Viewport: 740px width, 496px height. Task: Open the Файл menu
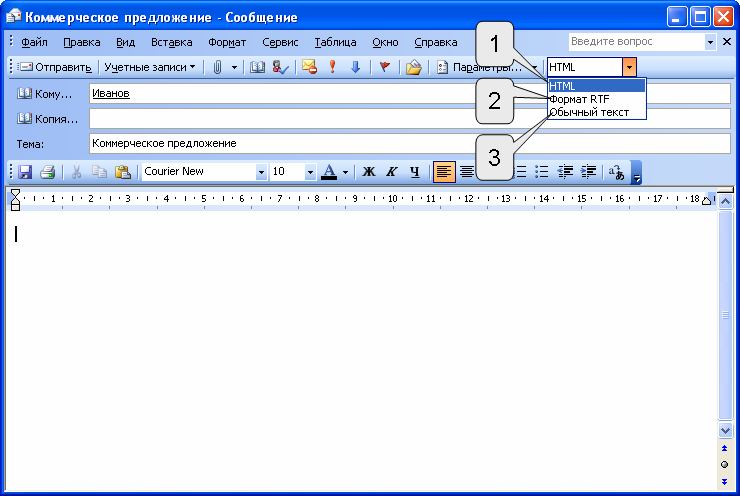(34, 42)
